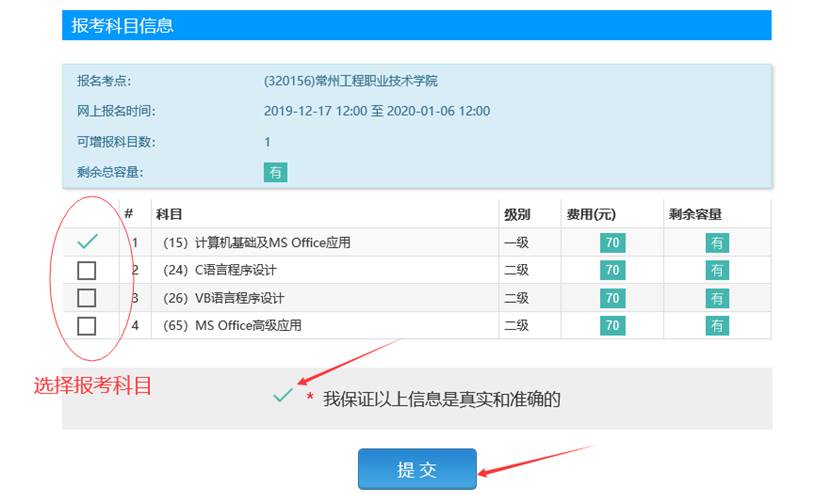Click the 费用(元) column header
The image size is (831, 494).
click(591, 214)
